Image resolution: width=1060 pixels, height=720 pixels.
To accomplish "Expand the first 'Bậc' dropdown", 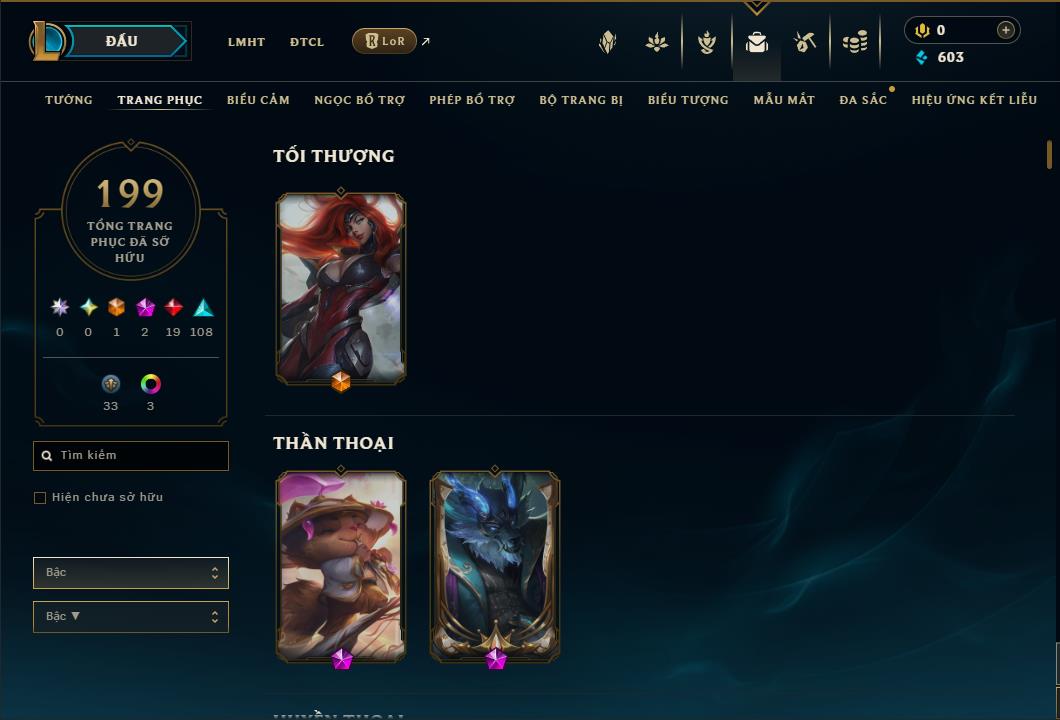I will 130,573.
